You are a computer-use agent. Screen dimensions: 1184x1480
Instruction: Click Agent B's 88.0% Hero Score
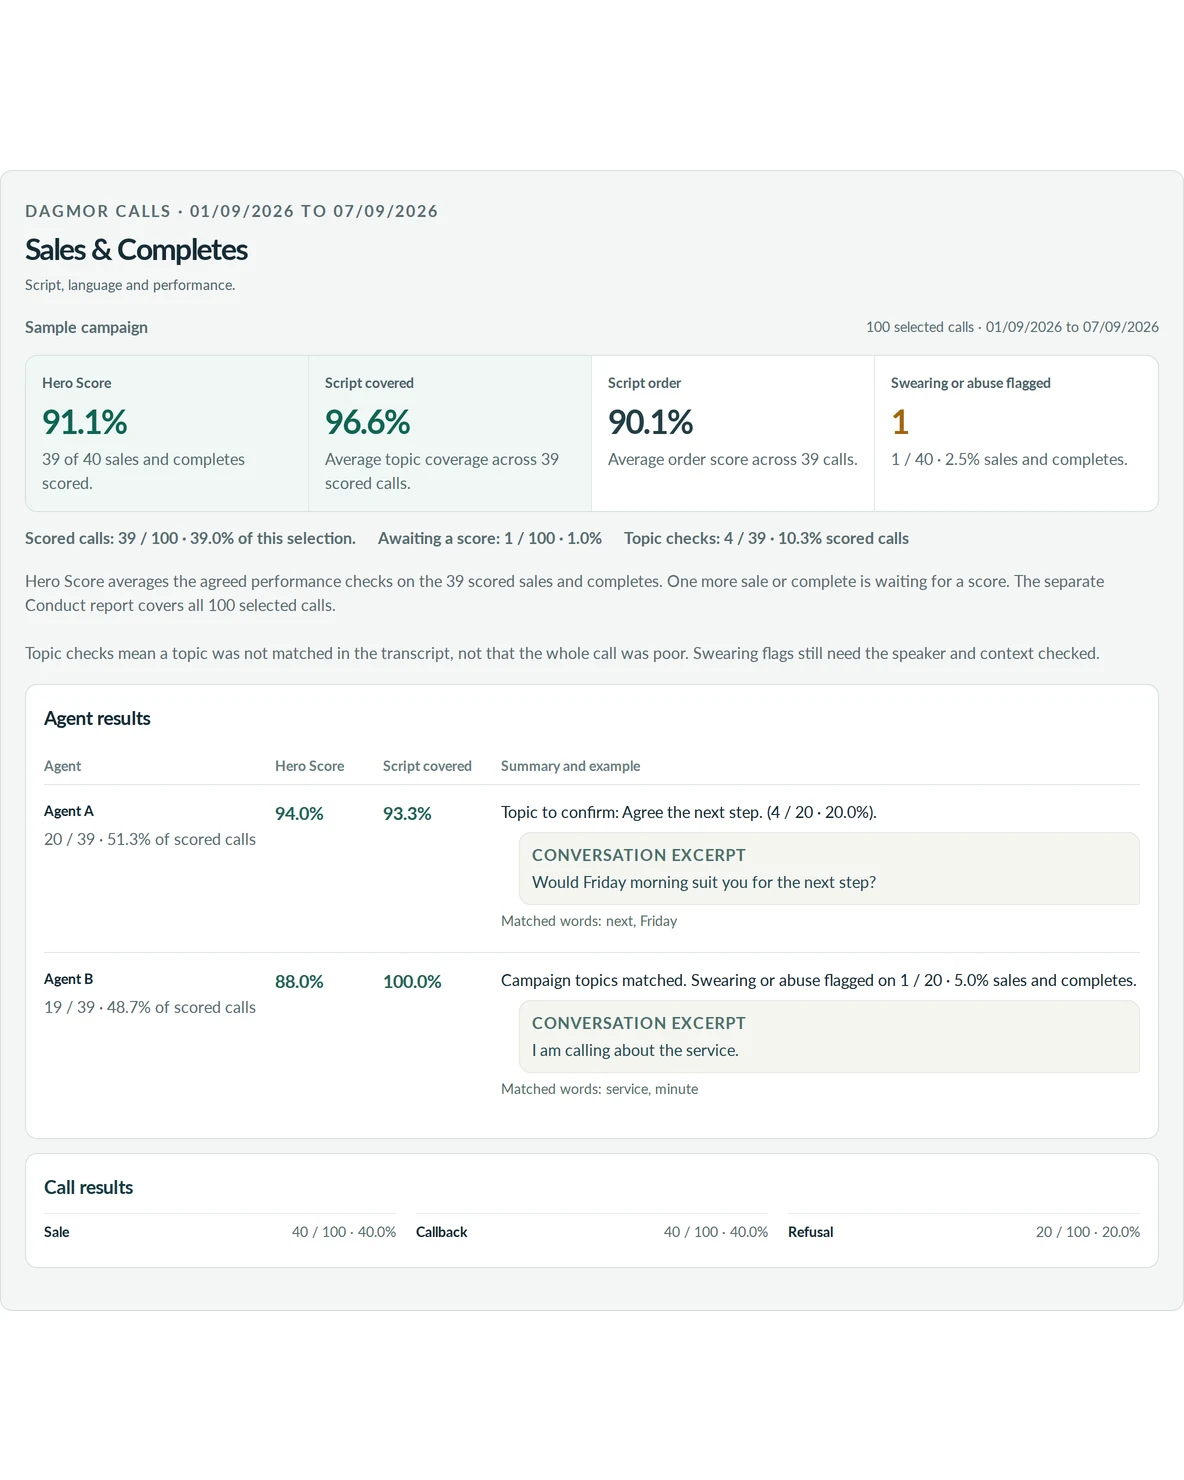299,982
